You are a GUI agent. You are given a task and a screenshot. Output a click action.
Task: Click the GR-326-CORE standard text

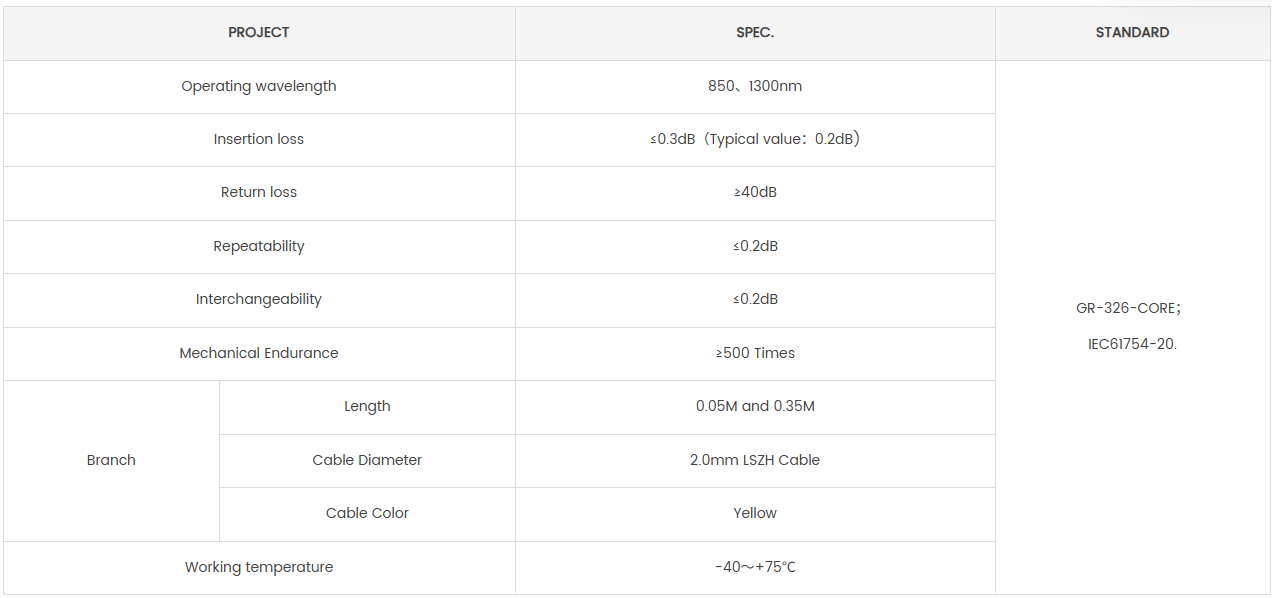[x=1129, y=308]
